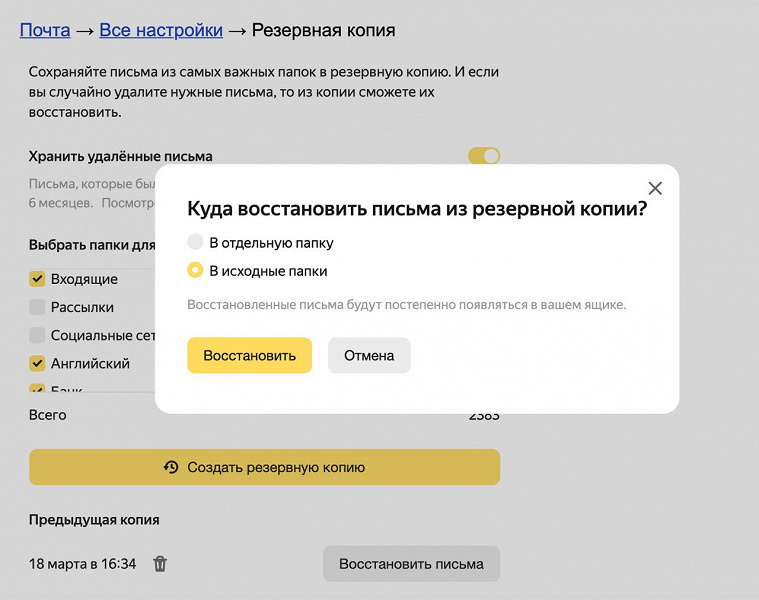This screenshot has width=759, height=600.
Task: Click 'Создать резервную копию' button
Action: 264,467
